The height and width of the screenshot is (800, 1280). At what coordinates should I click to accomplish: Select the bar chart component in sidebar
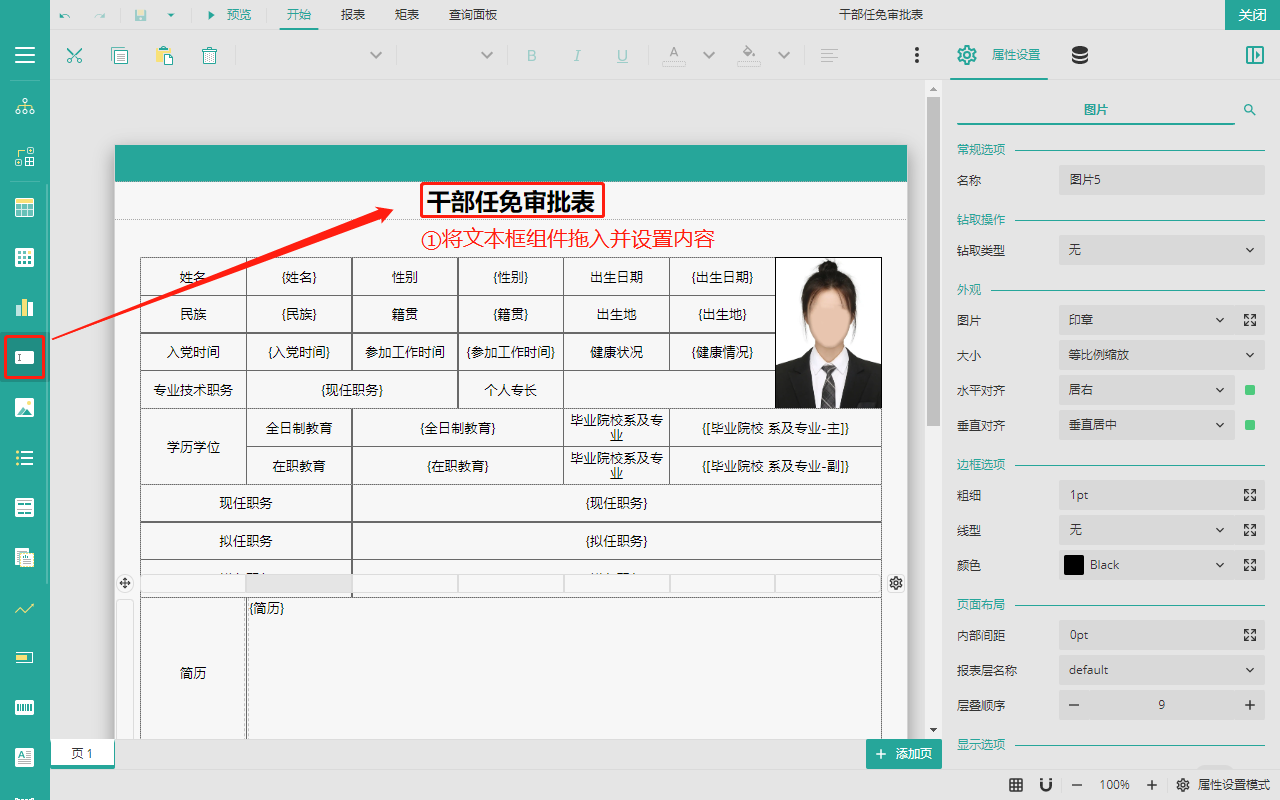click(25, 307)
